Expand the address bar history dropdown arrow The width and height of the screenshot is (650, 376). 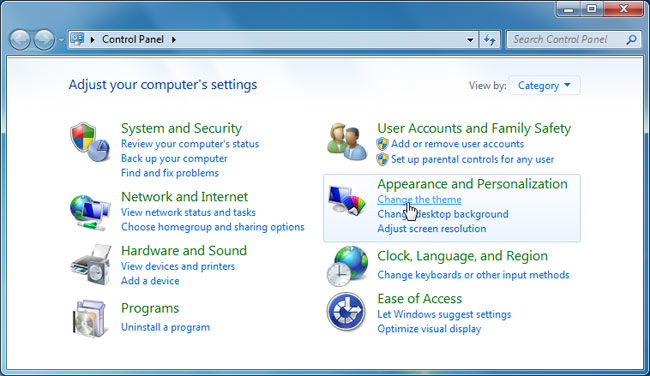470,40
